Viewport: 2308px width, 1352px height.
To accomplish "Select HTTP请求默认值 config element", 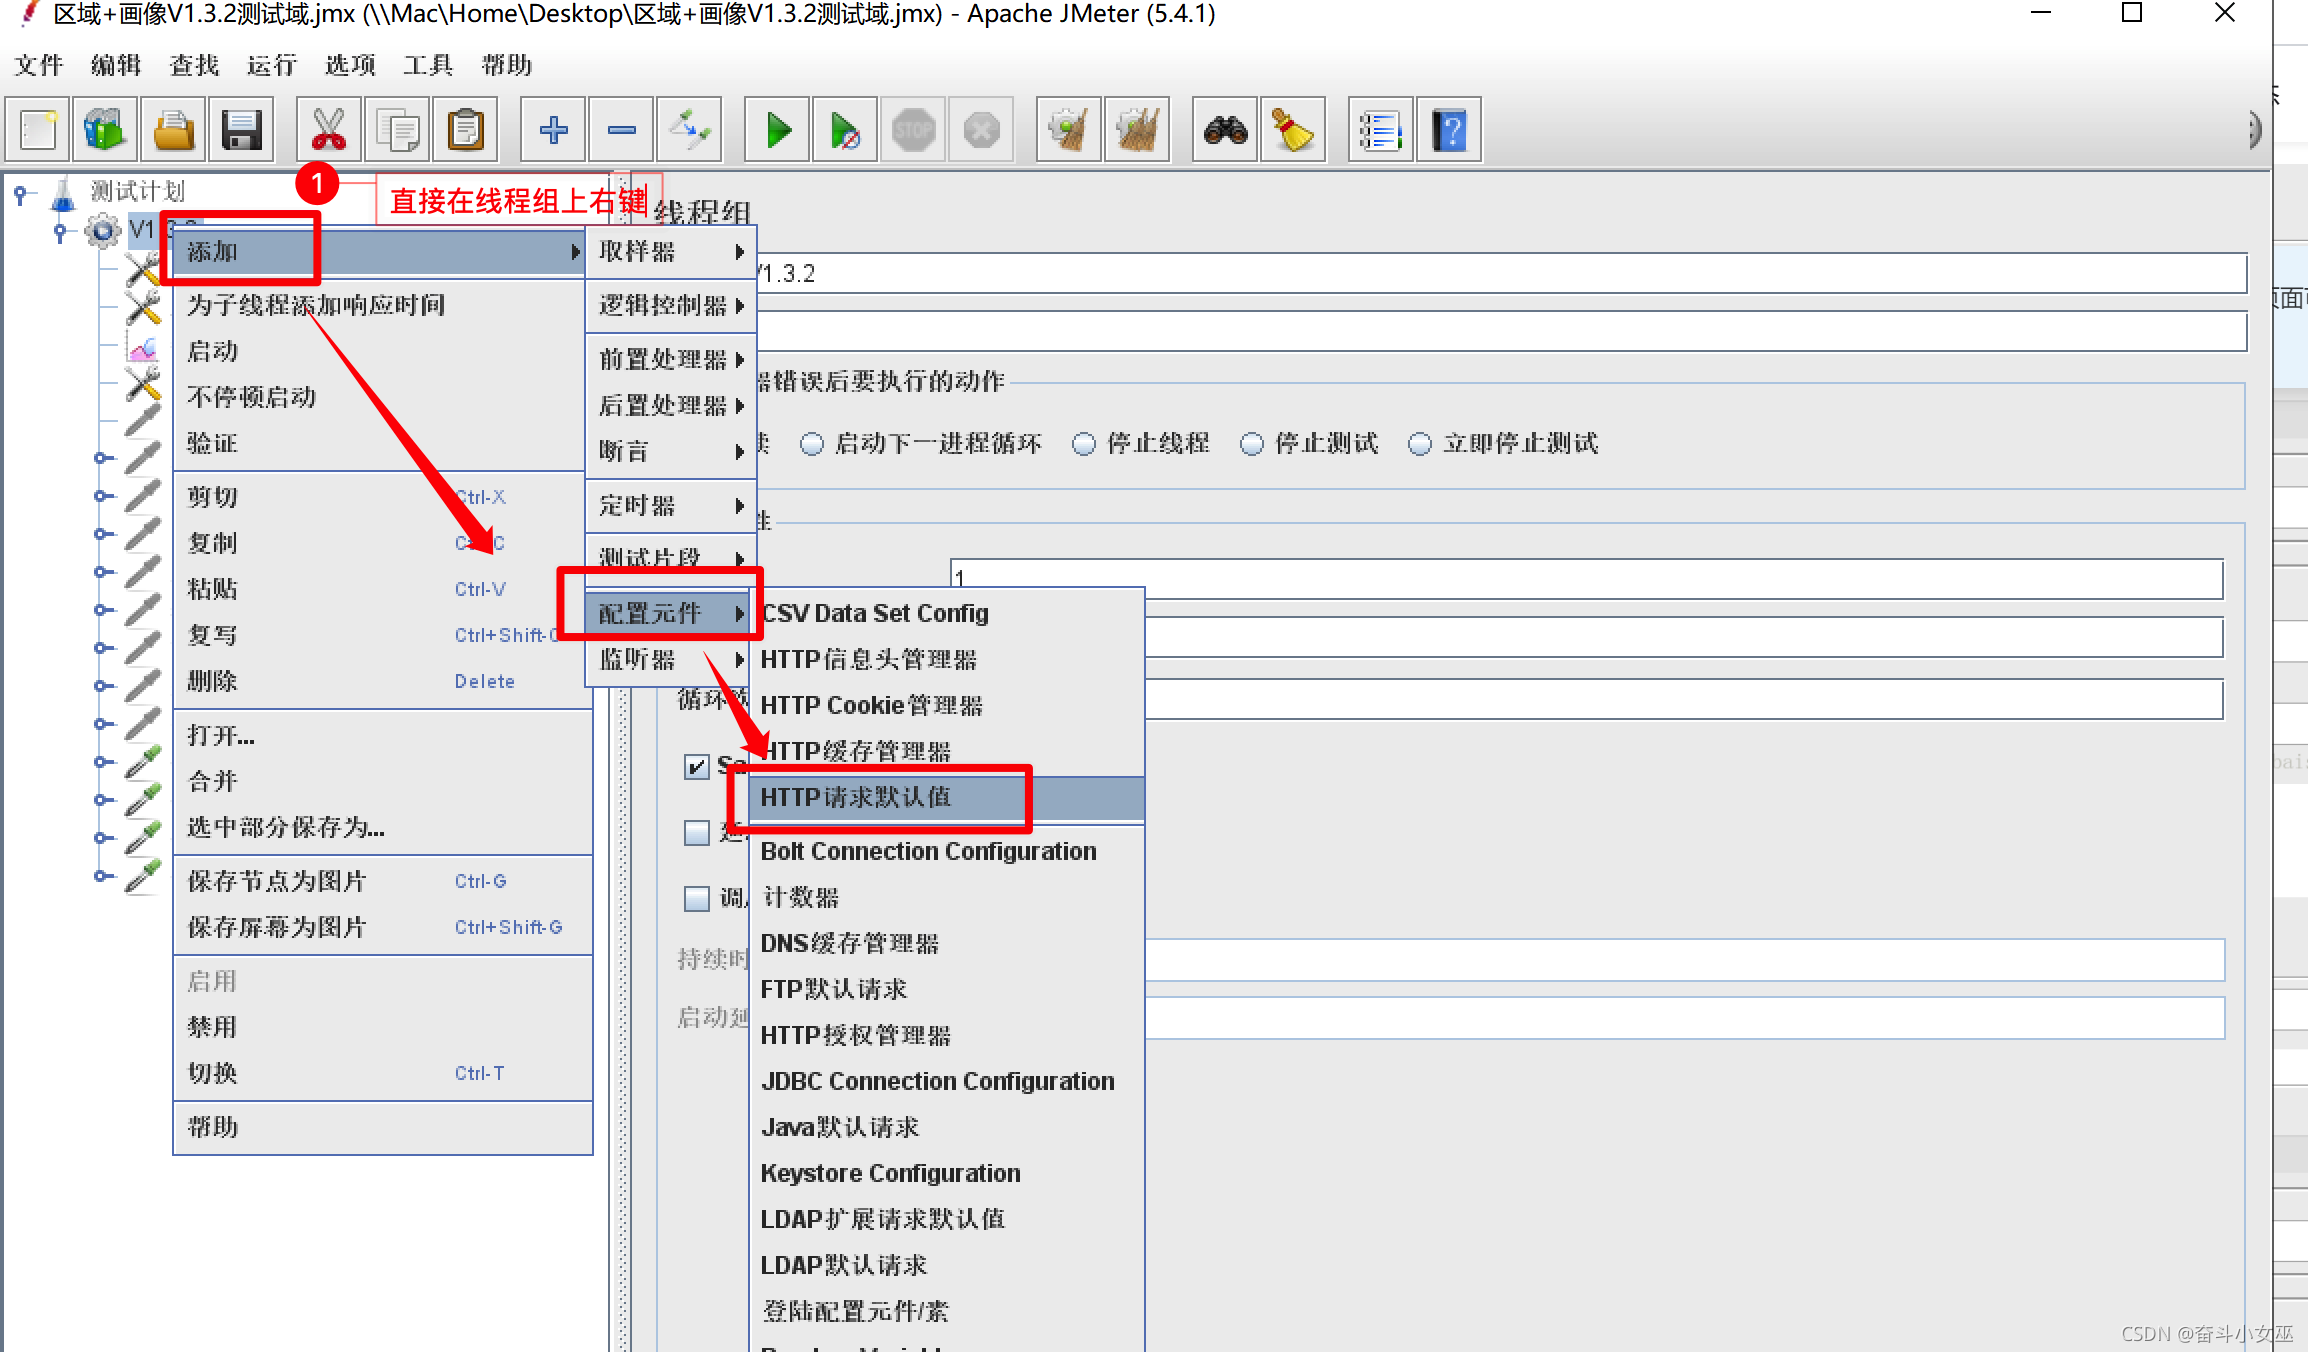I will click(x=946, y=798).
